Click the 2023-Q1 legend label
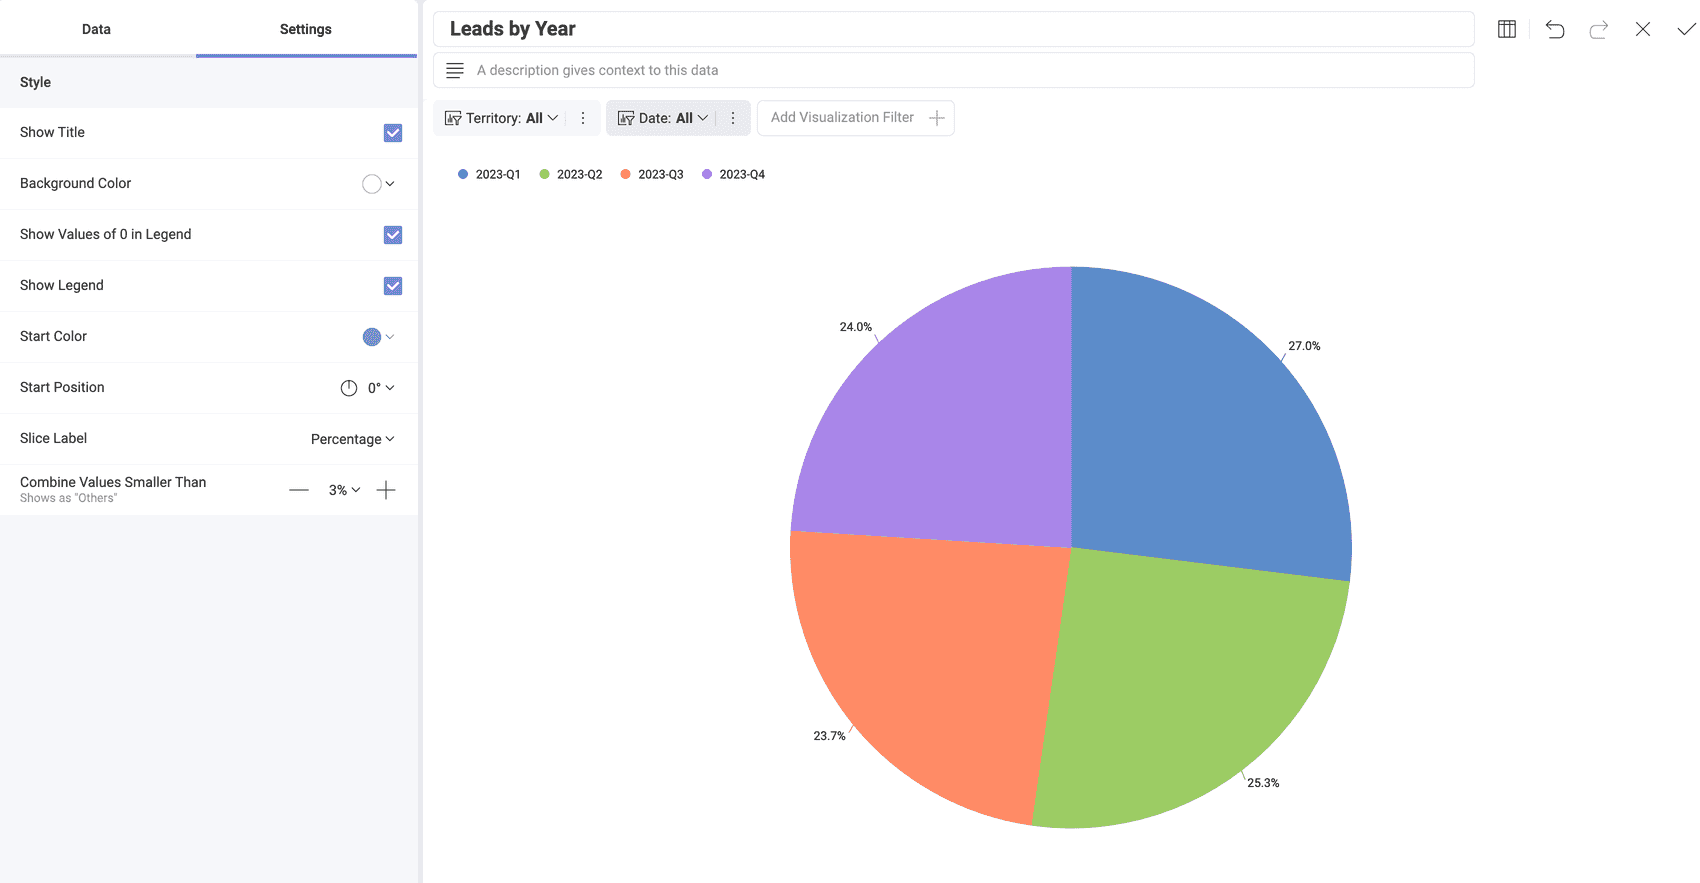This screenshot has height=883, width=1700. [498, 174]
